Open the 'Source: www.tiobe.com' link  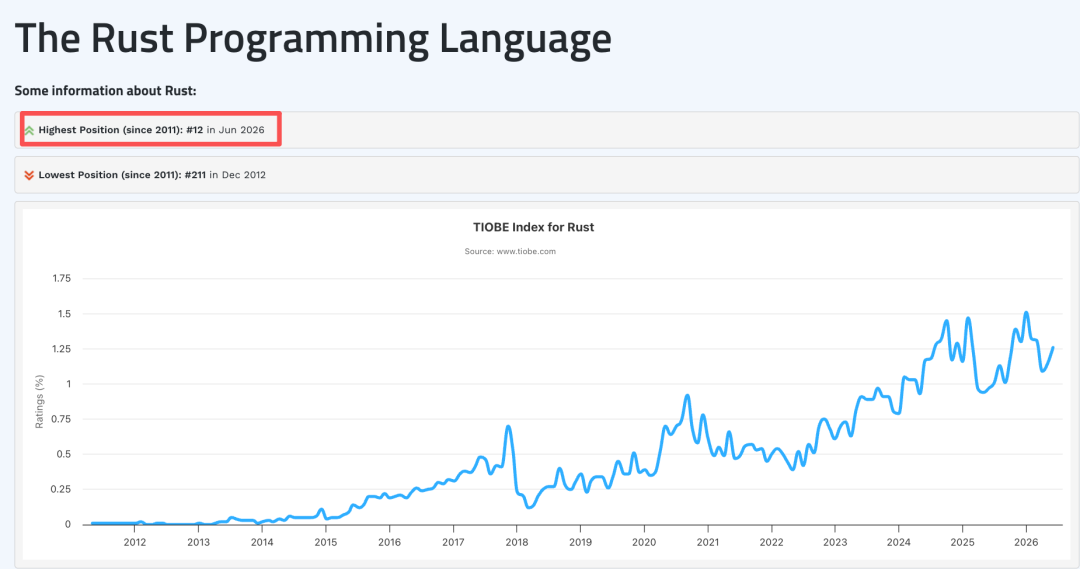510,251
